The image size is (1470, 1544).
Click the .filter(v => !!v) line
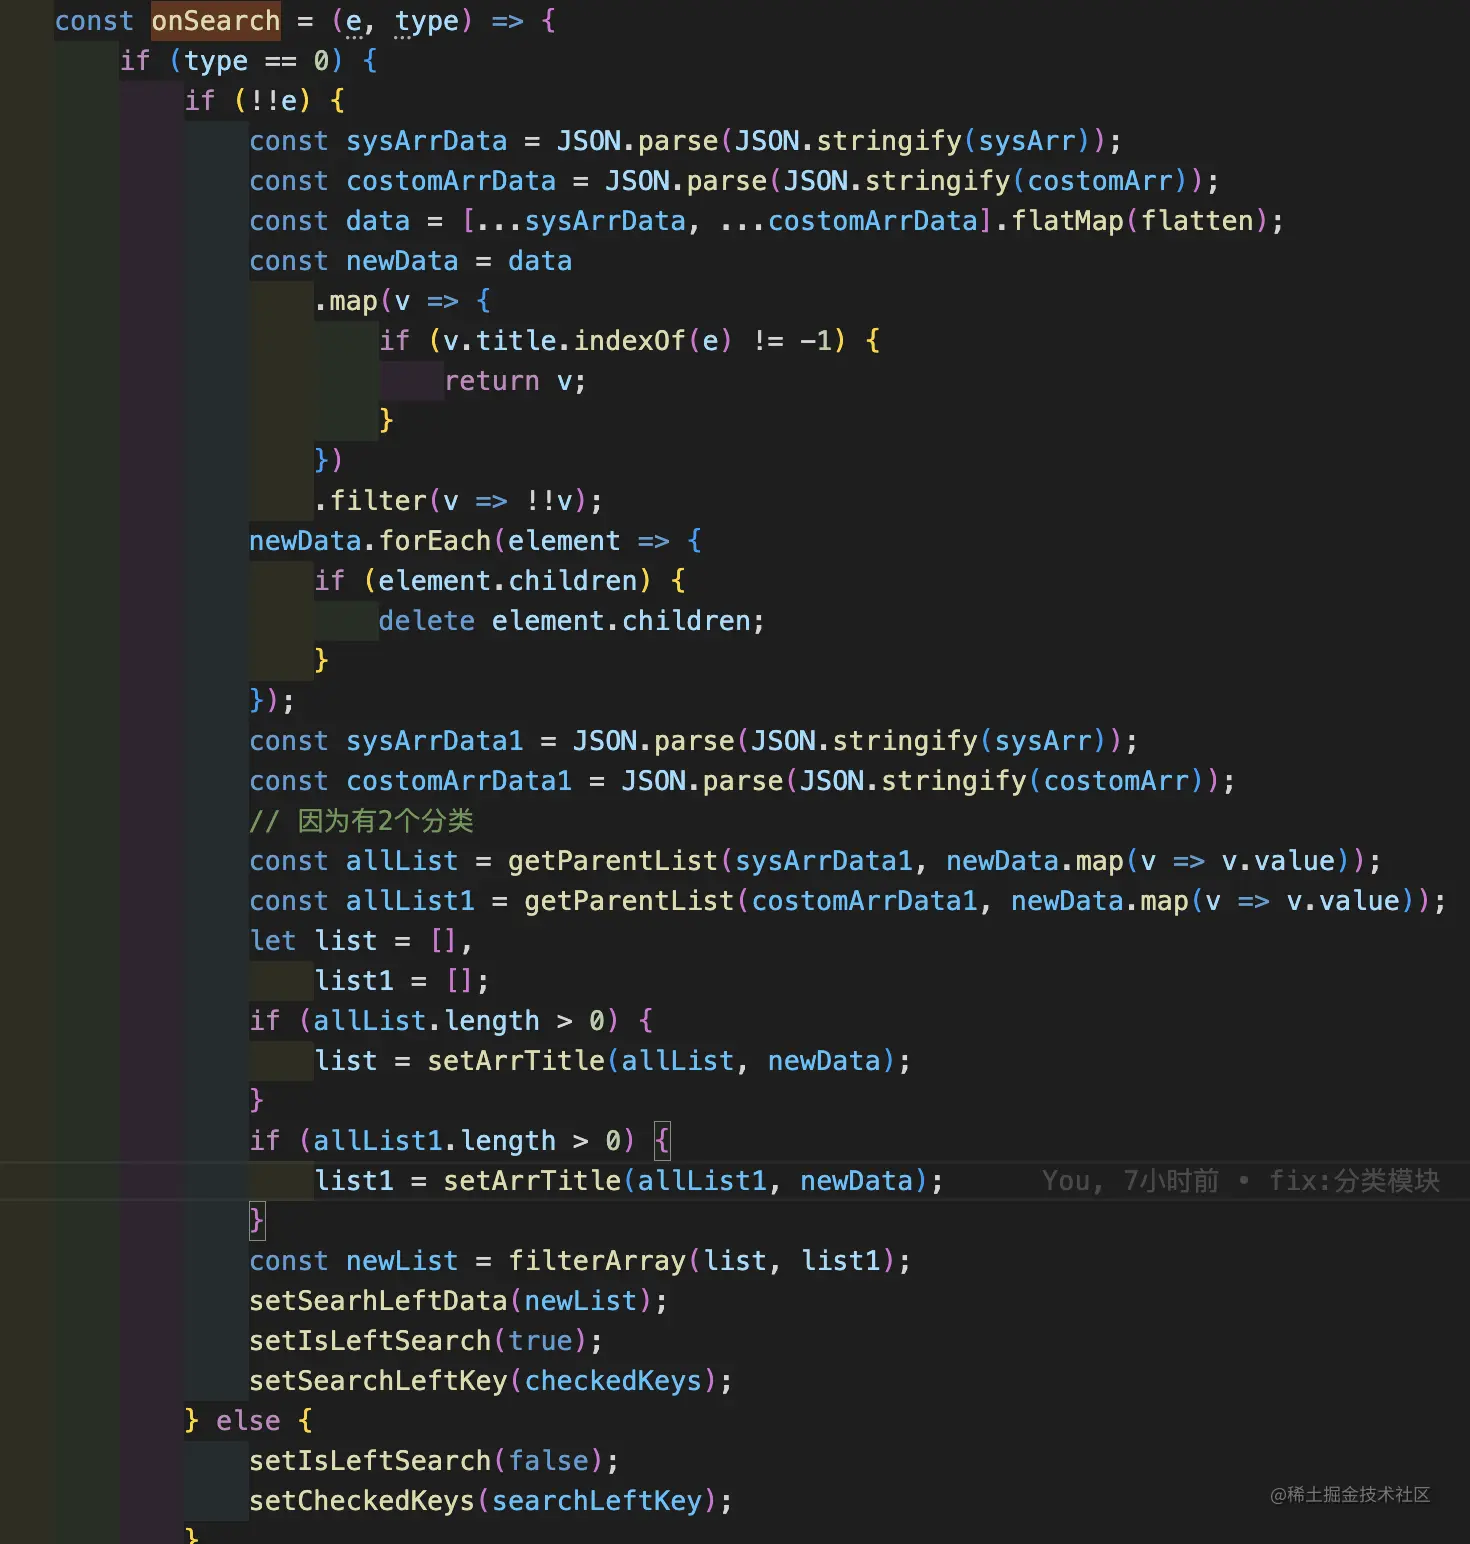[458, 501]
